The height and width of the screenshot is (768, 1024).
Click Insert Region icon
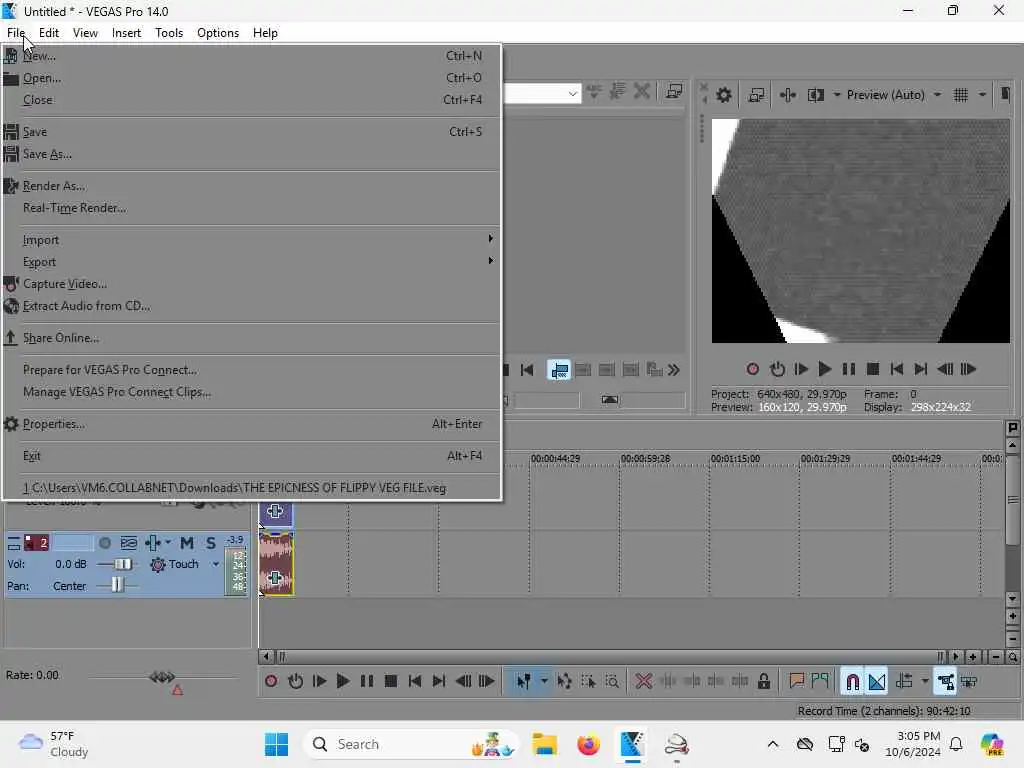tap(820, 682)
